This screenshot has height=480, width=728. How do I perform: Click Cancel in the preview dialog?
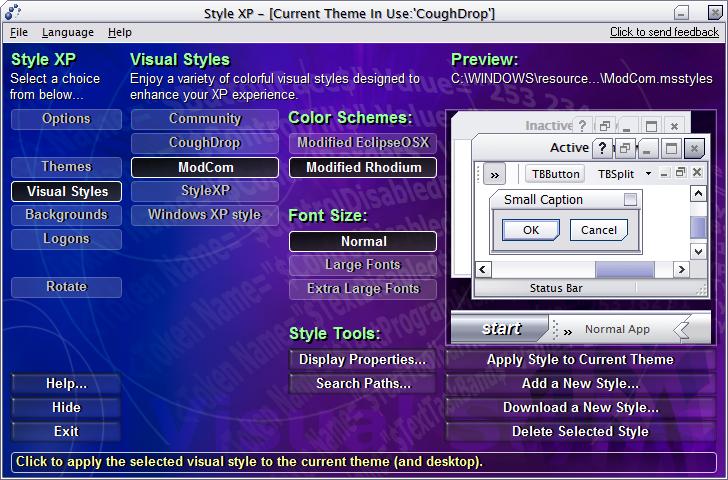pos(598,230)
